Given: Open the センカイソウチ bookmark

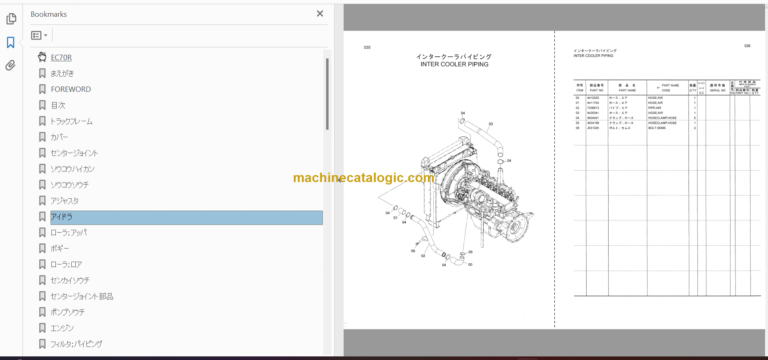Looking at the screenshot, I should pyautogui.click(x=70, y=280).
